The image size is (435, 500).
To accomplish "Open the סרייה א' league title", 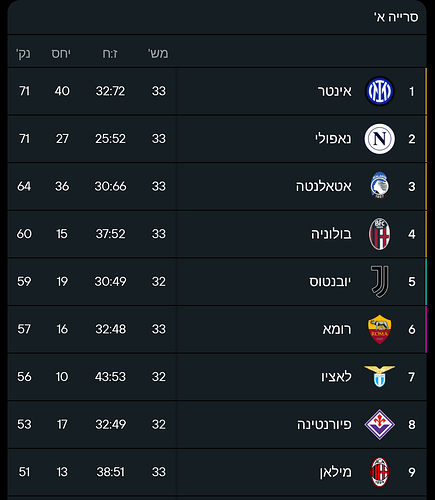I will pyautogui.click(x=396, y=17).
